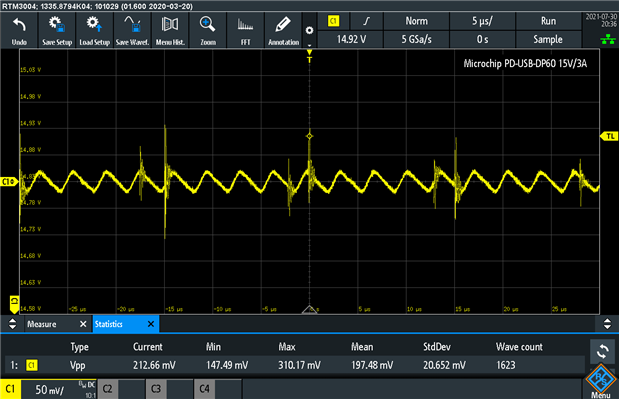
Task: Click the Run acquisition button
Action: pos(548,21)
